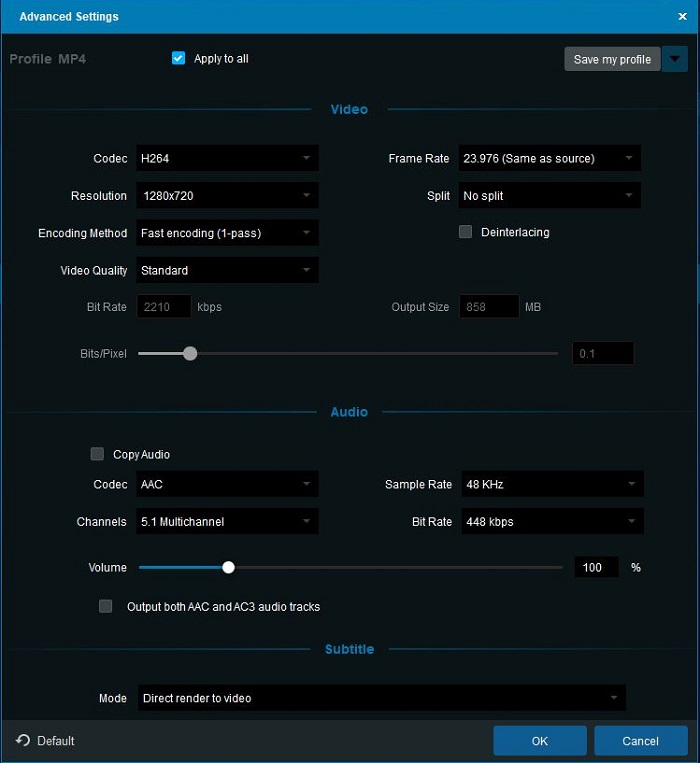Click the Cancel button

point(641,741)
